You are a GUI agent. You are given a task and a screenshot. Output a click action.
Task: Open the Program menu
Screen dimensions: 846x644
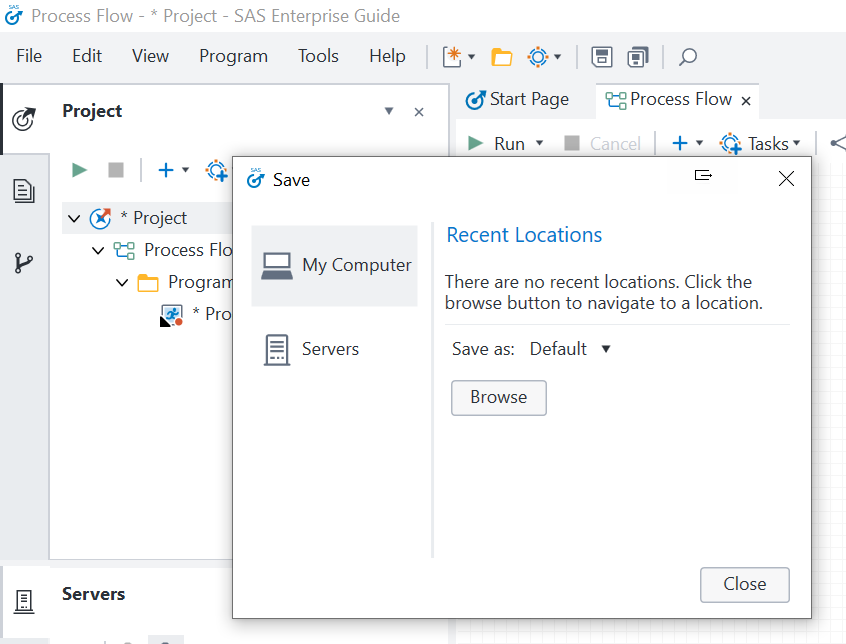(x=233, y=56)
